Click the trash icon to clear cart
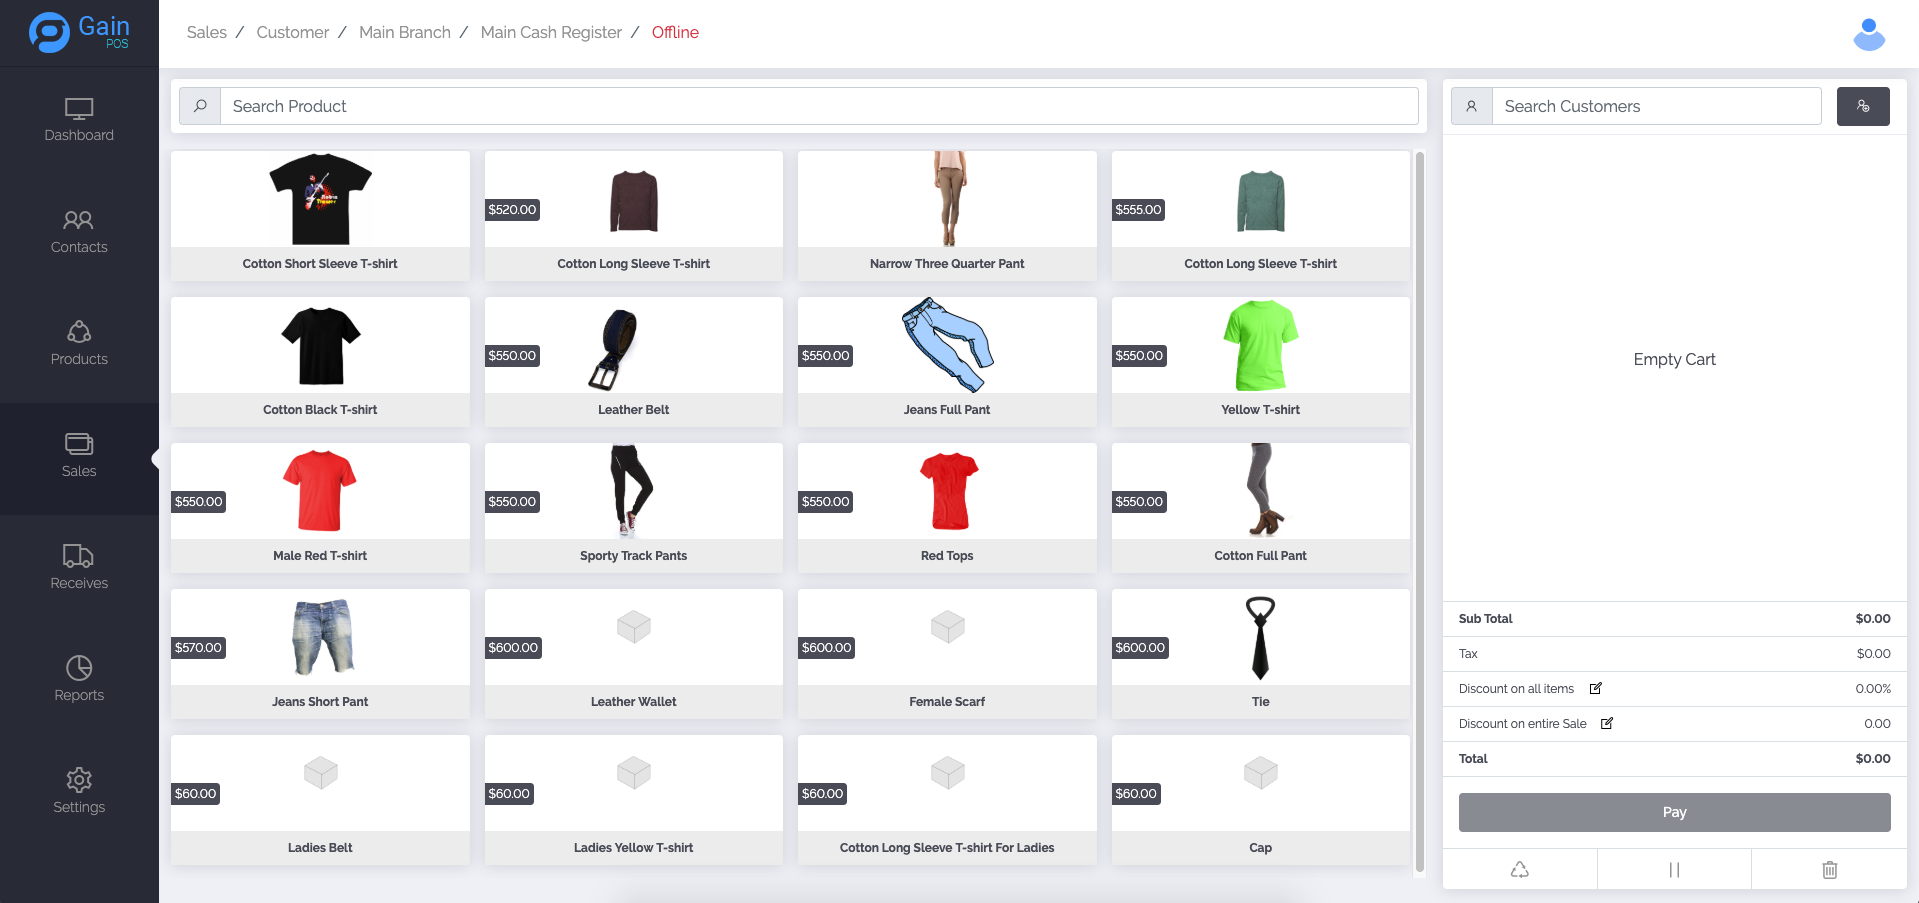The image size is (1919, 903). pyautogui.click(x=1829, y=870)
